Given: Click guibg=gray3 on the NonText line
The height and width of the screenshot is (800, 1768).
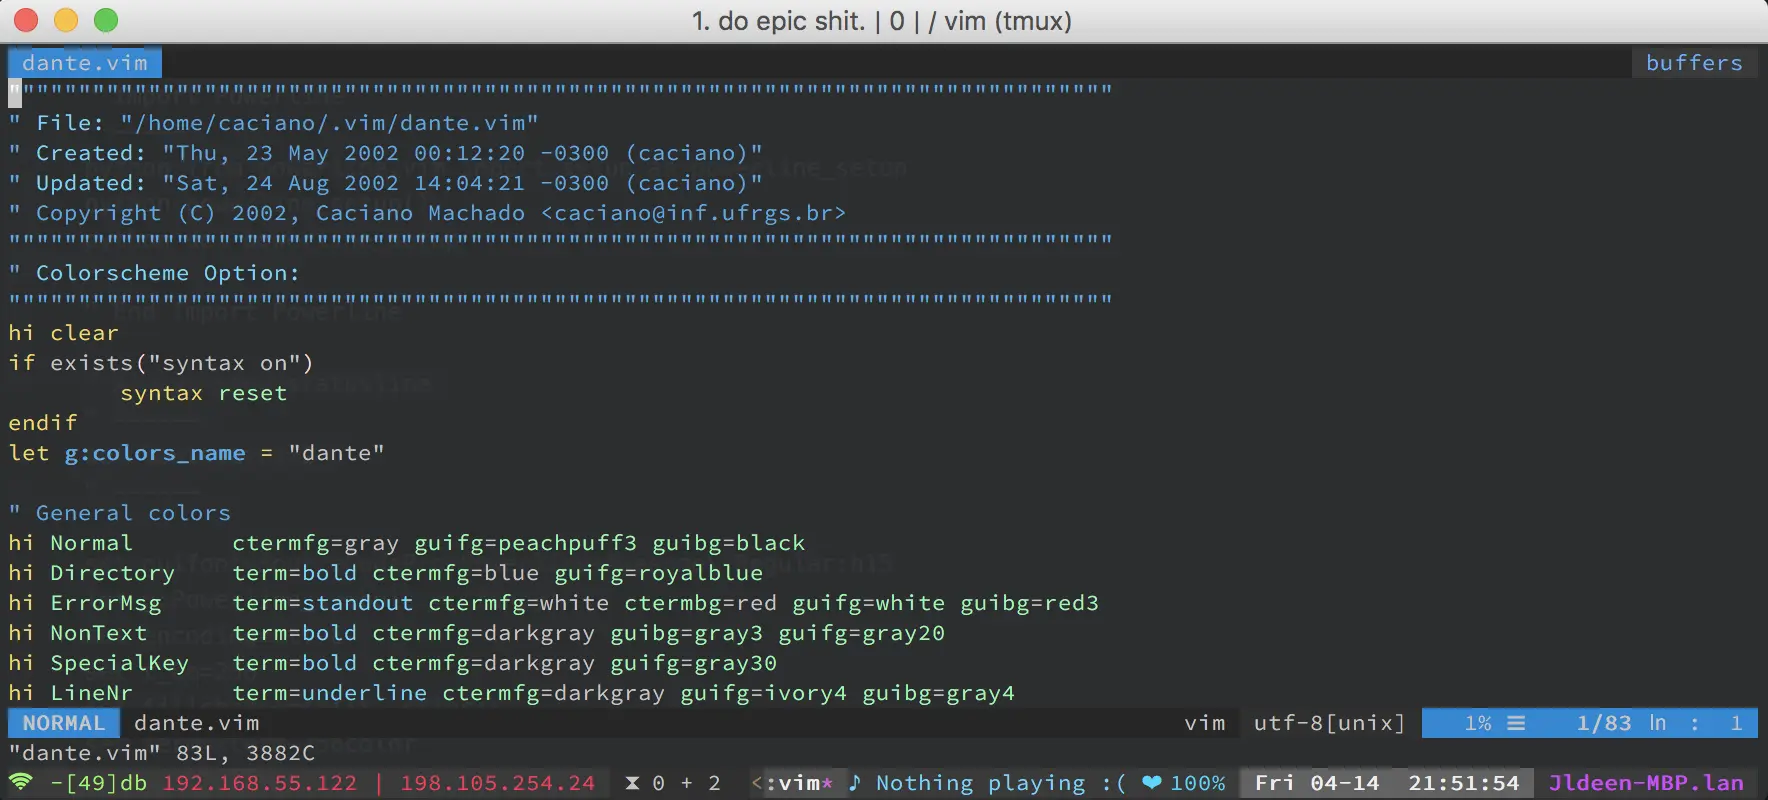Looking at the screenshot, I should tap(687, 633).
